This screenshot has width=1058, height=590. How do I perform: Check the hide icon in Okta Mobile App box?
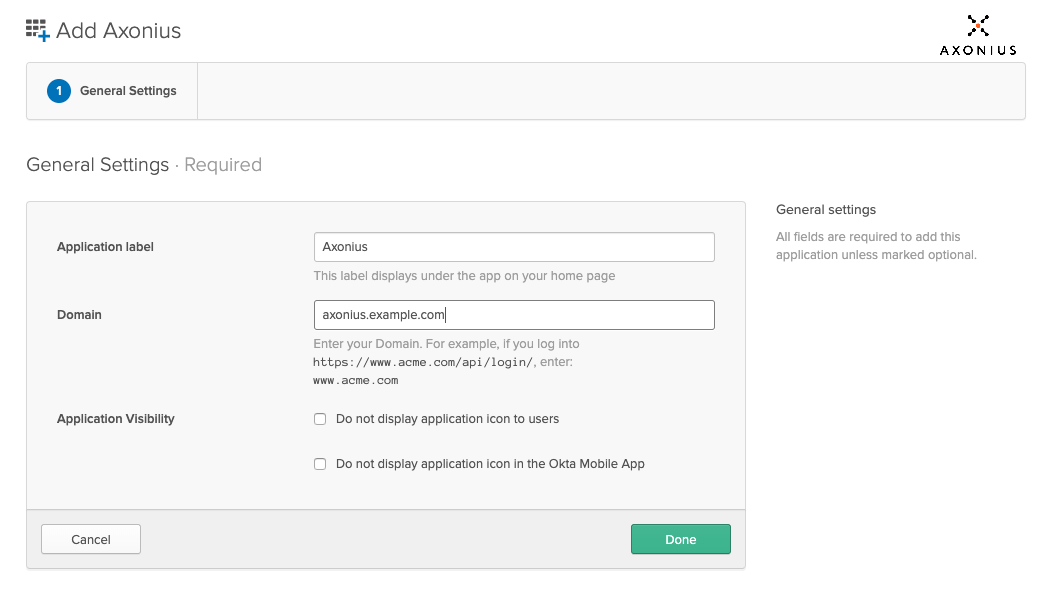coord(321,464)
